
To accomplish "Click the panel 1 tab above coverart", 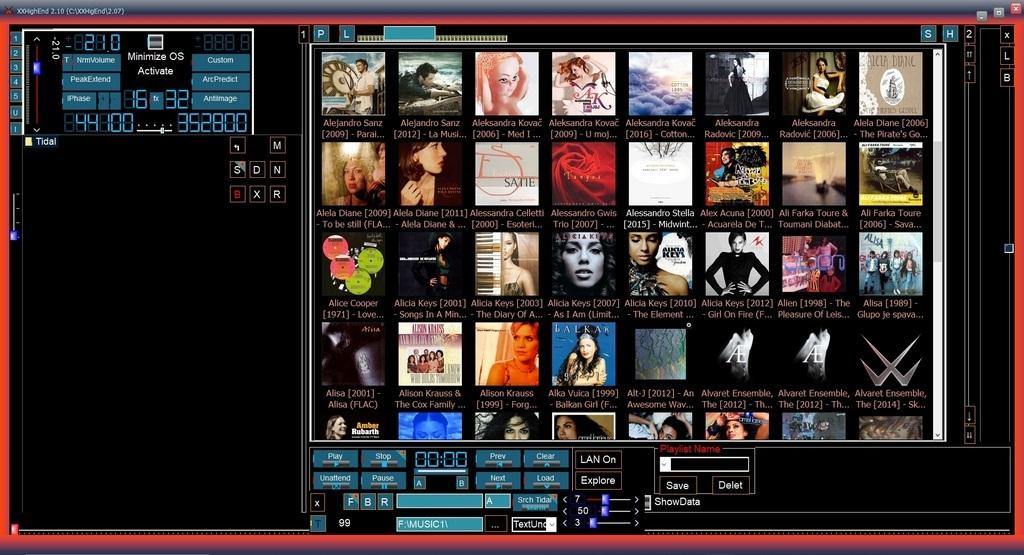I will click(x=304, y=34).
